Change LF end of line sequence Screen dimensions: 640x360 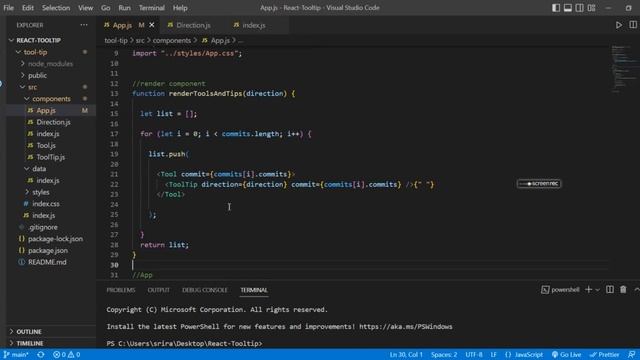coord(493,354)
